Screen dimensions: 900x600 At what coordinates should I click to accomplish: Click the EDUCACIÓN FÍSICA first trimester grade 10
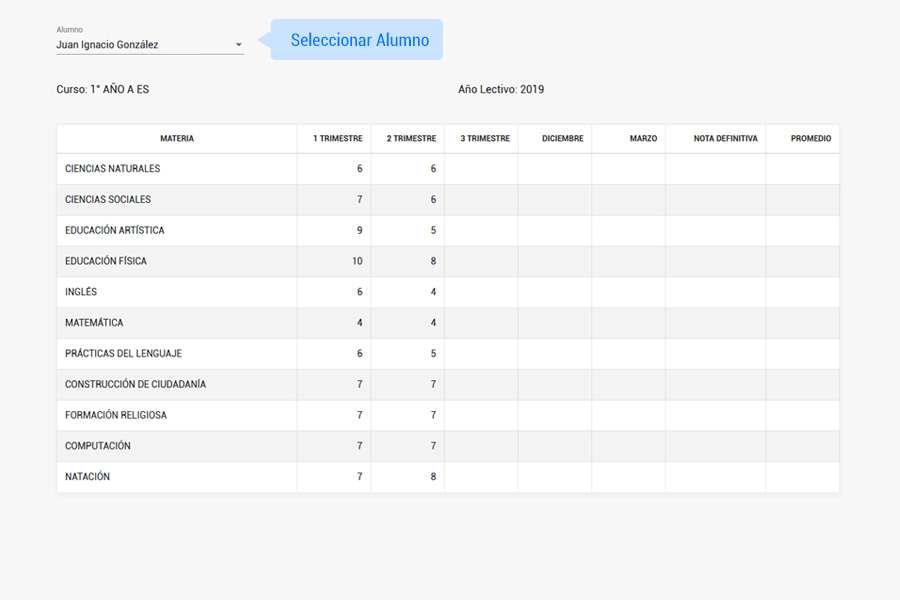tap(356, 262)
